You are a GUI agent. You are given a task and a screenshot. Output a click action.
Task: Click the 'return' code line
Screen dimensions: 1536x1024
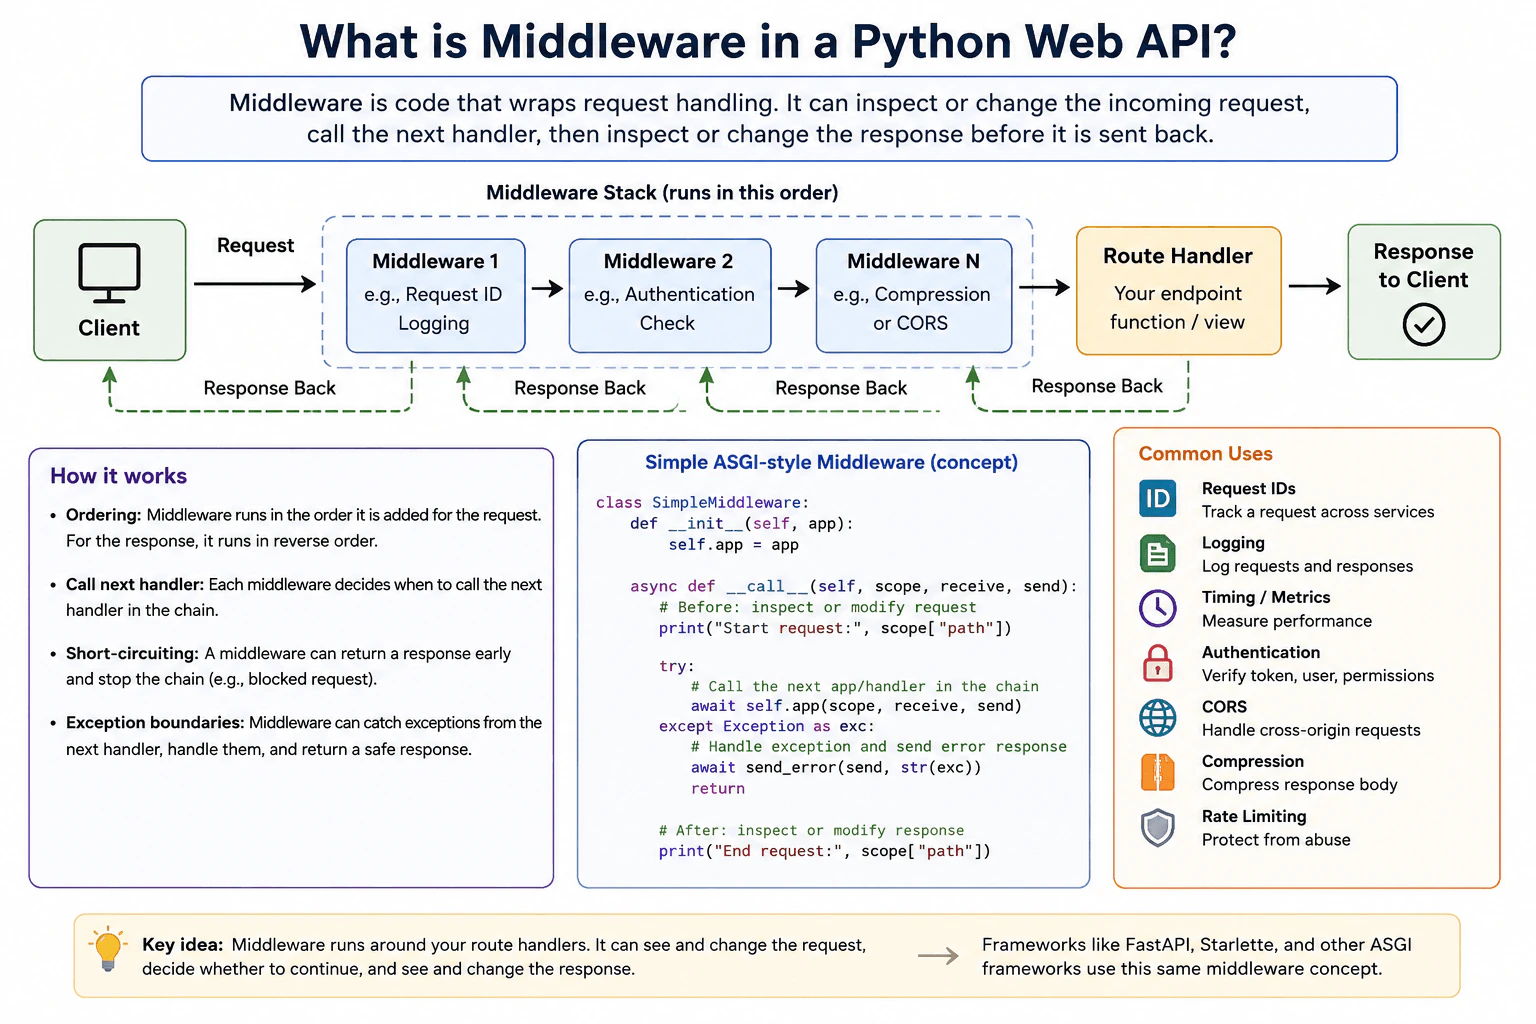(717, 788)
